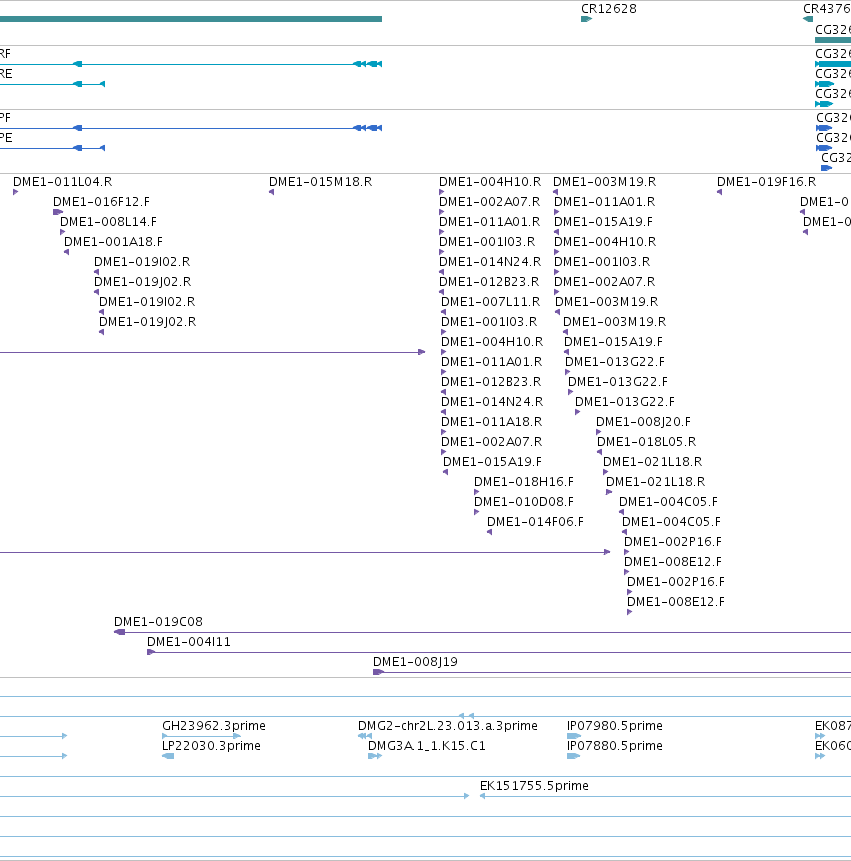Click the GH23962.3prime EST line glyph
851x861 pixels.
201,736
